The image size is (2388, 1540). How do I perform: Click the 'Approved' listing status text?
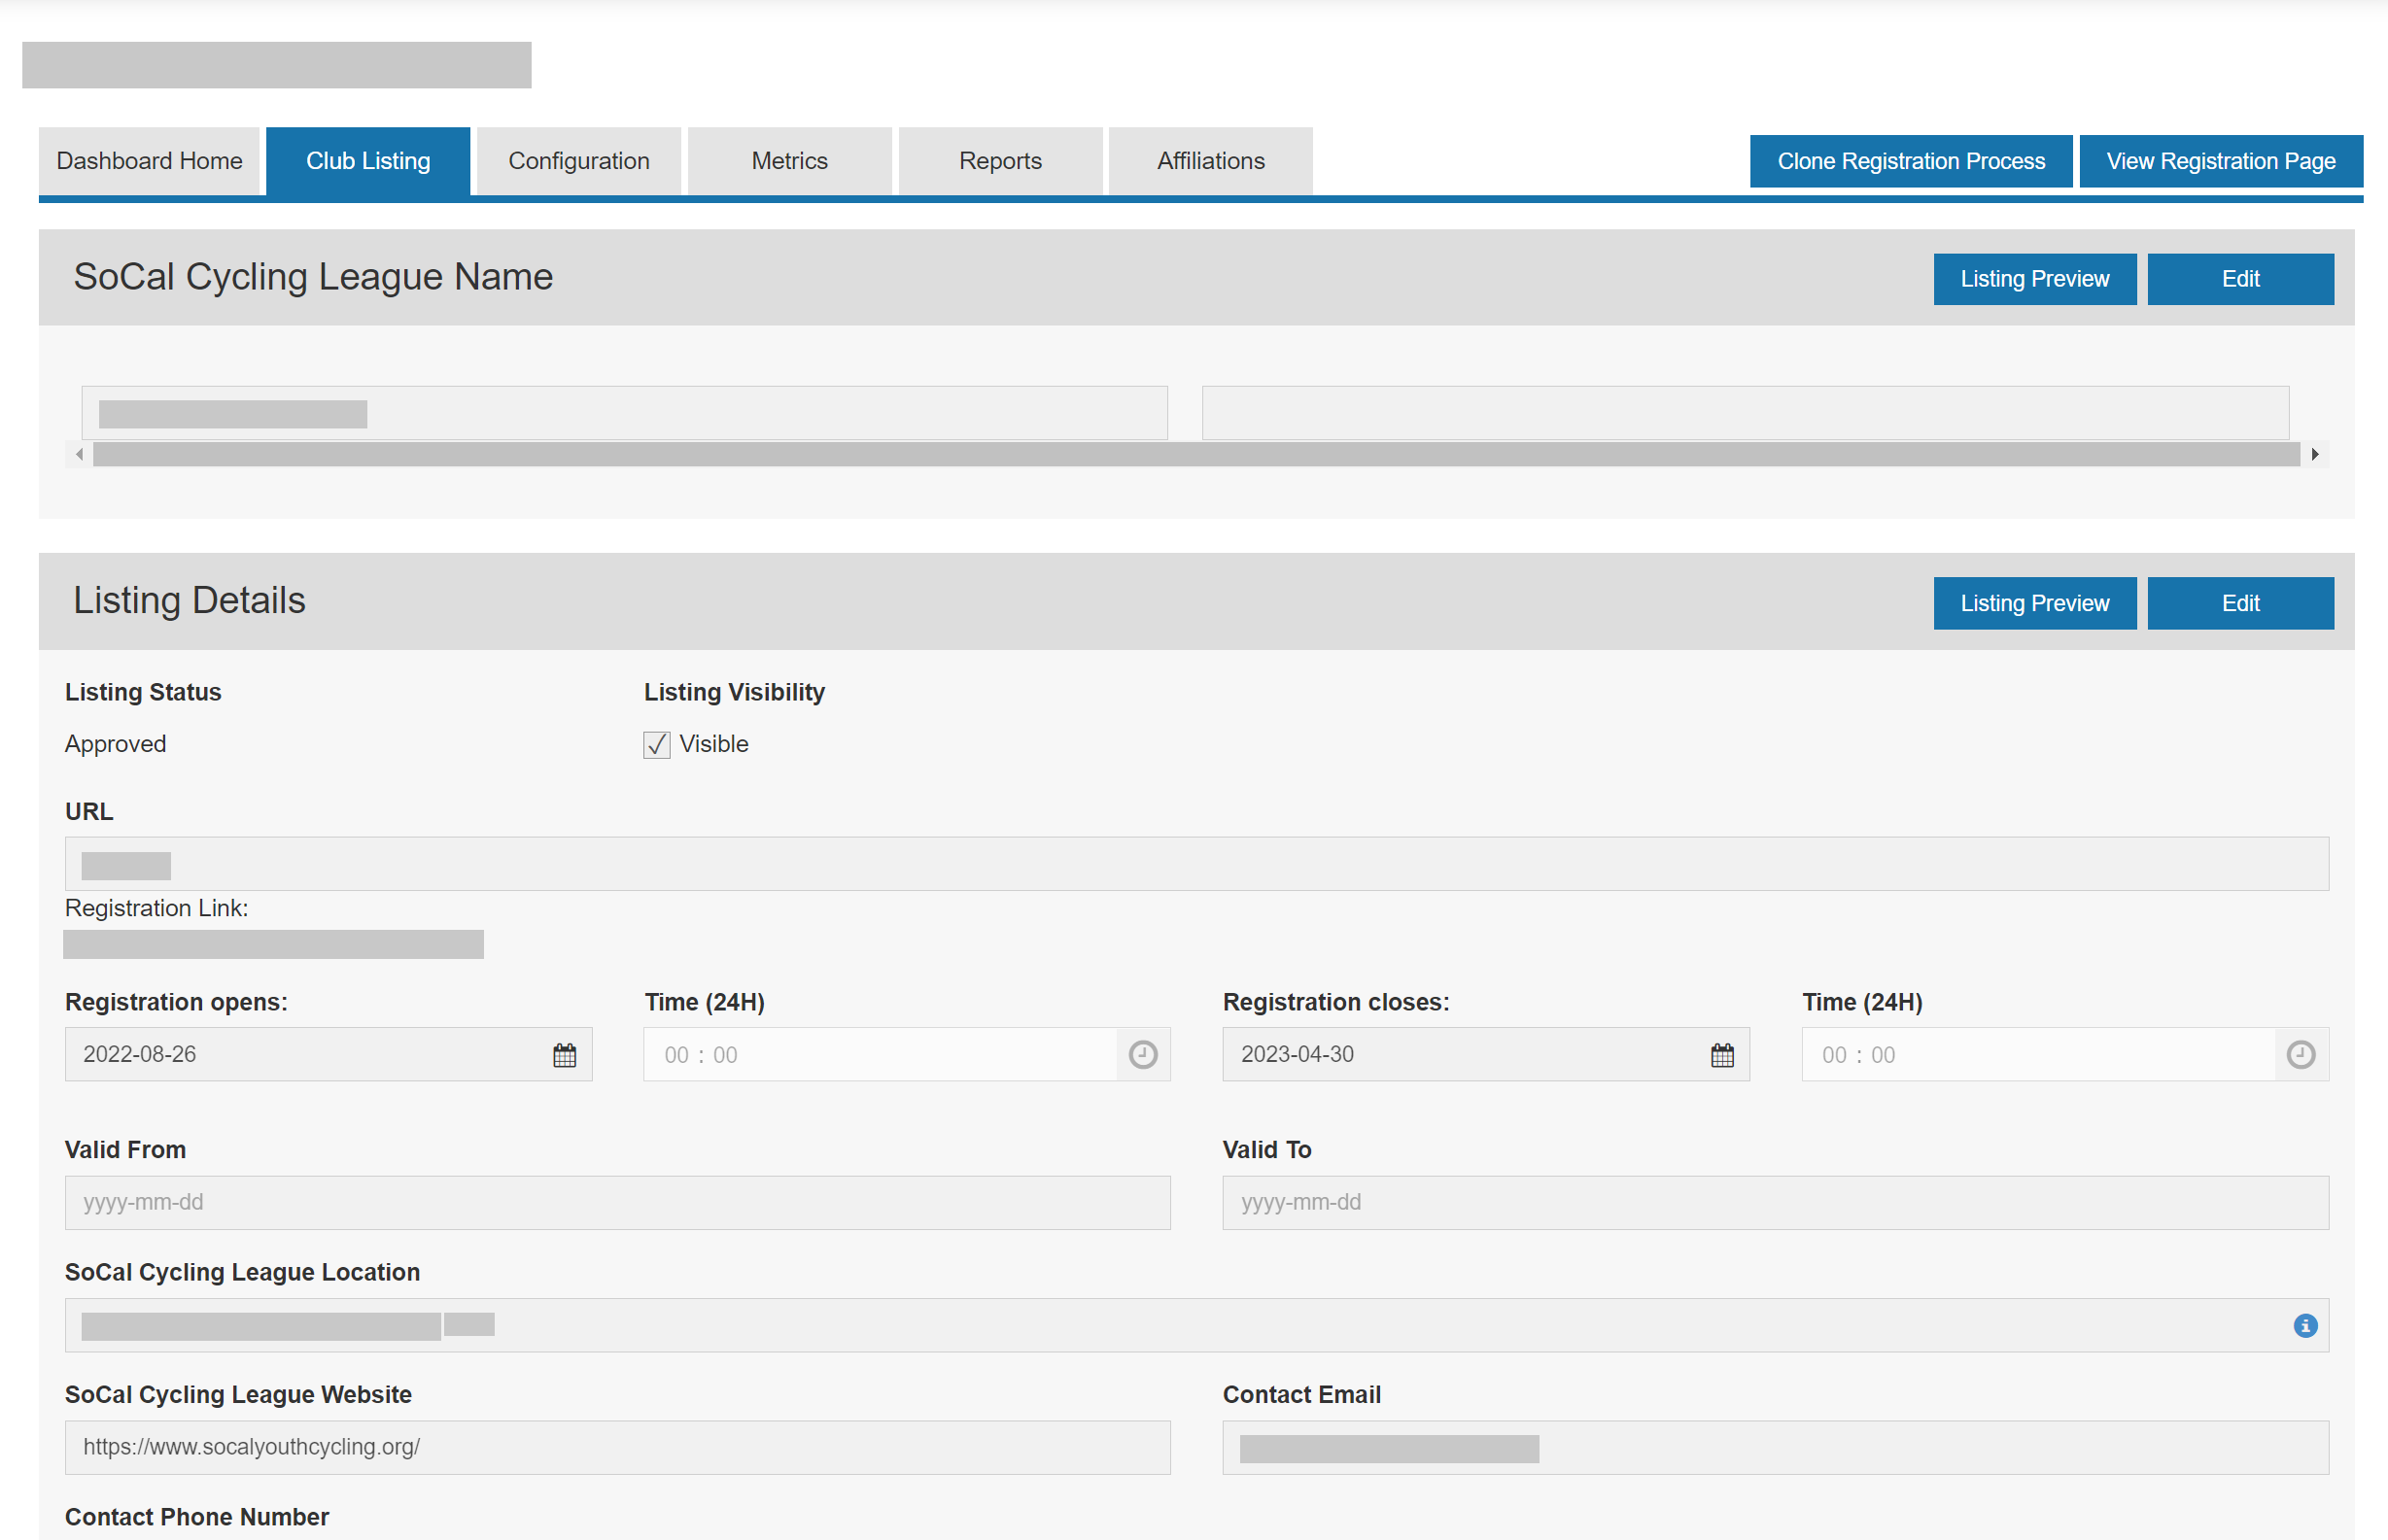(115, 744)
